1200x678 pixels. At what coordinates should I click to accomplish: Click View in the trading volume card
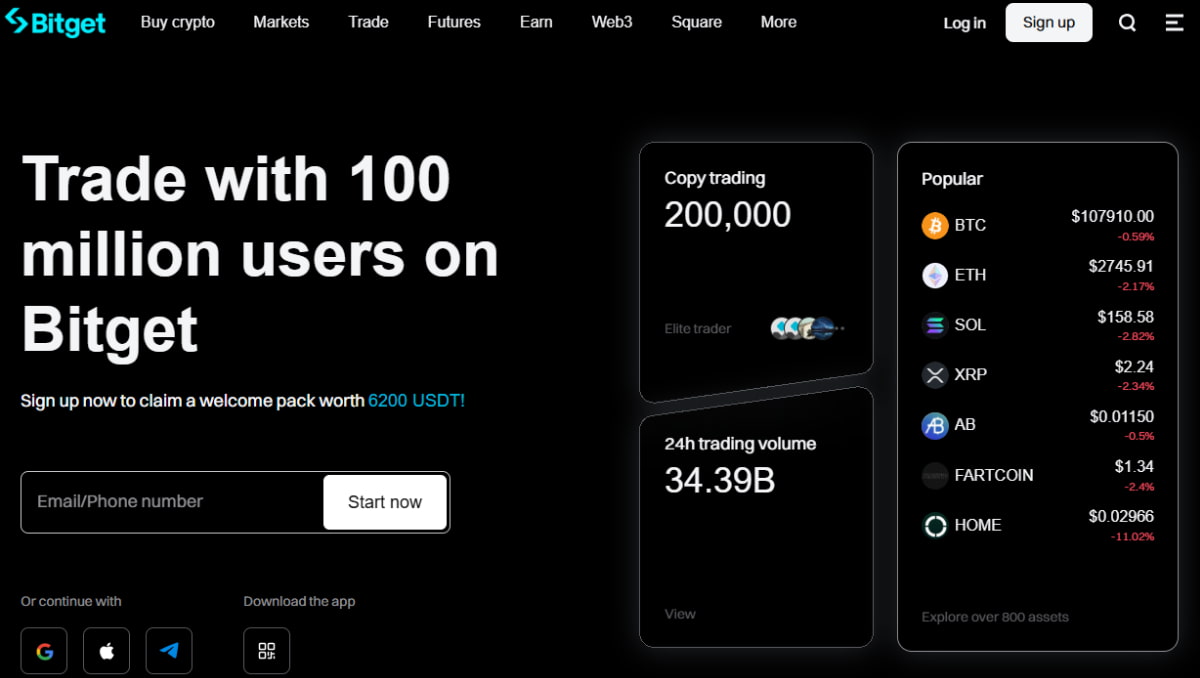[680, 614]
